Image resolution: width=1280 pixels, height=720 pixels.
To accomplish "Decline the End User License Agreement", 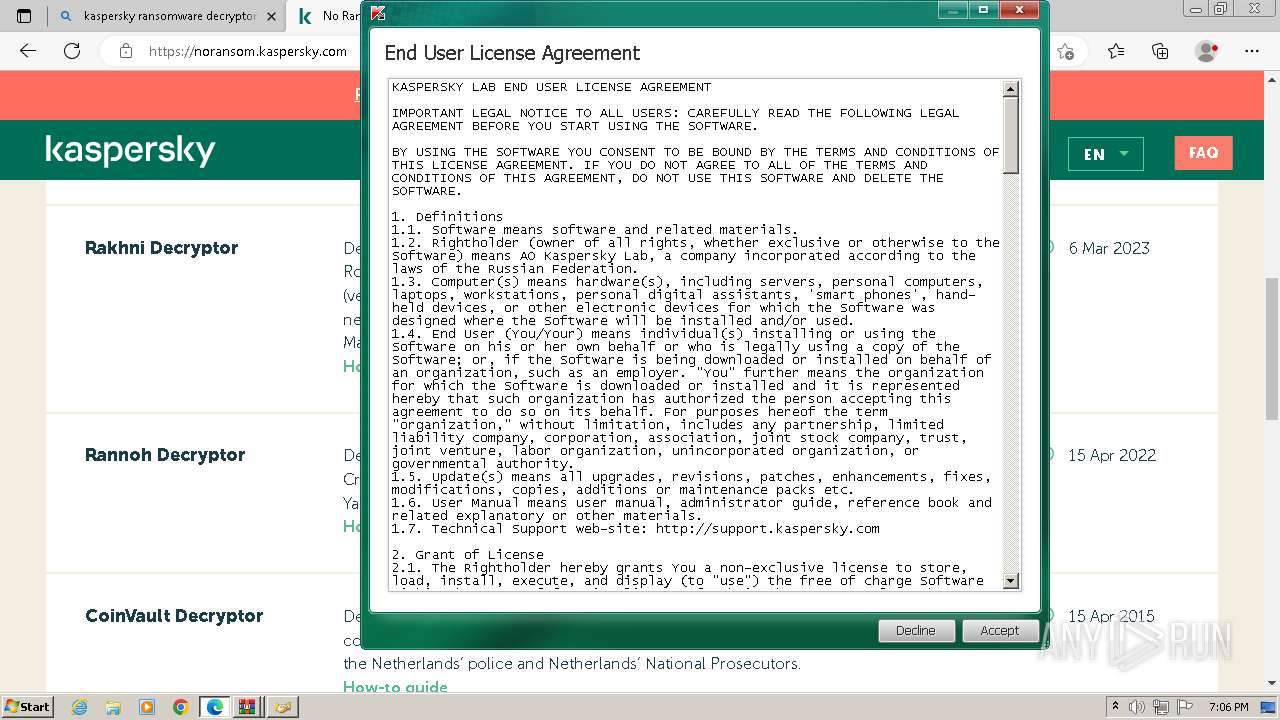I will 915,630.
